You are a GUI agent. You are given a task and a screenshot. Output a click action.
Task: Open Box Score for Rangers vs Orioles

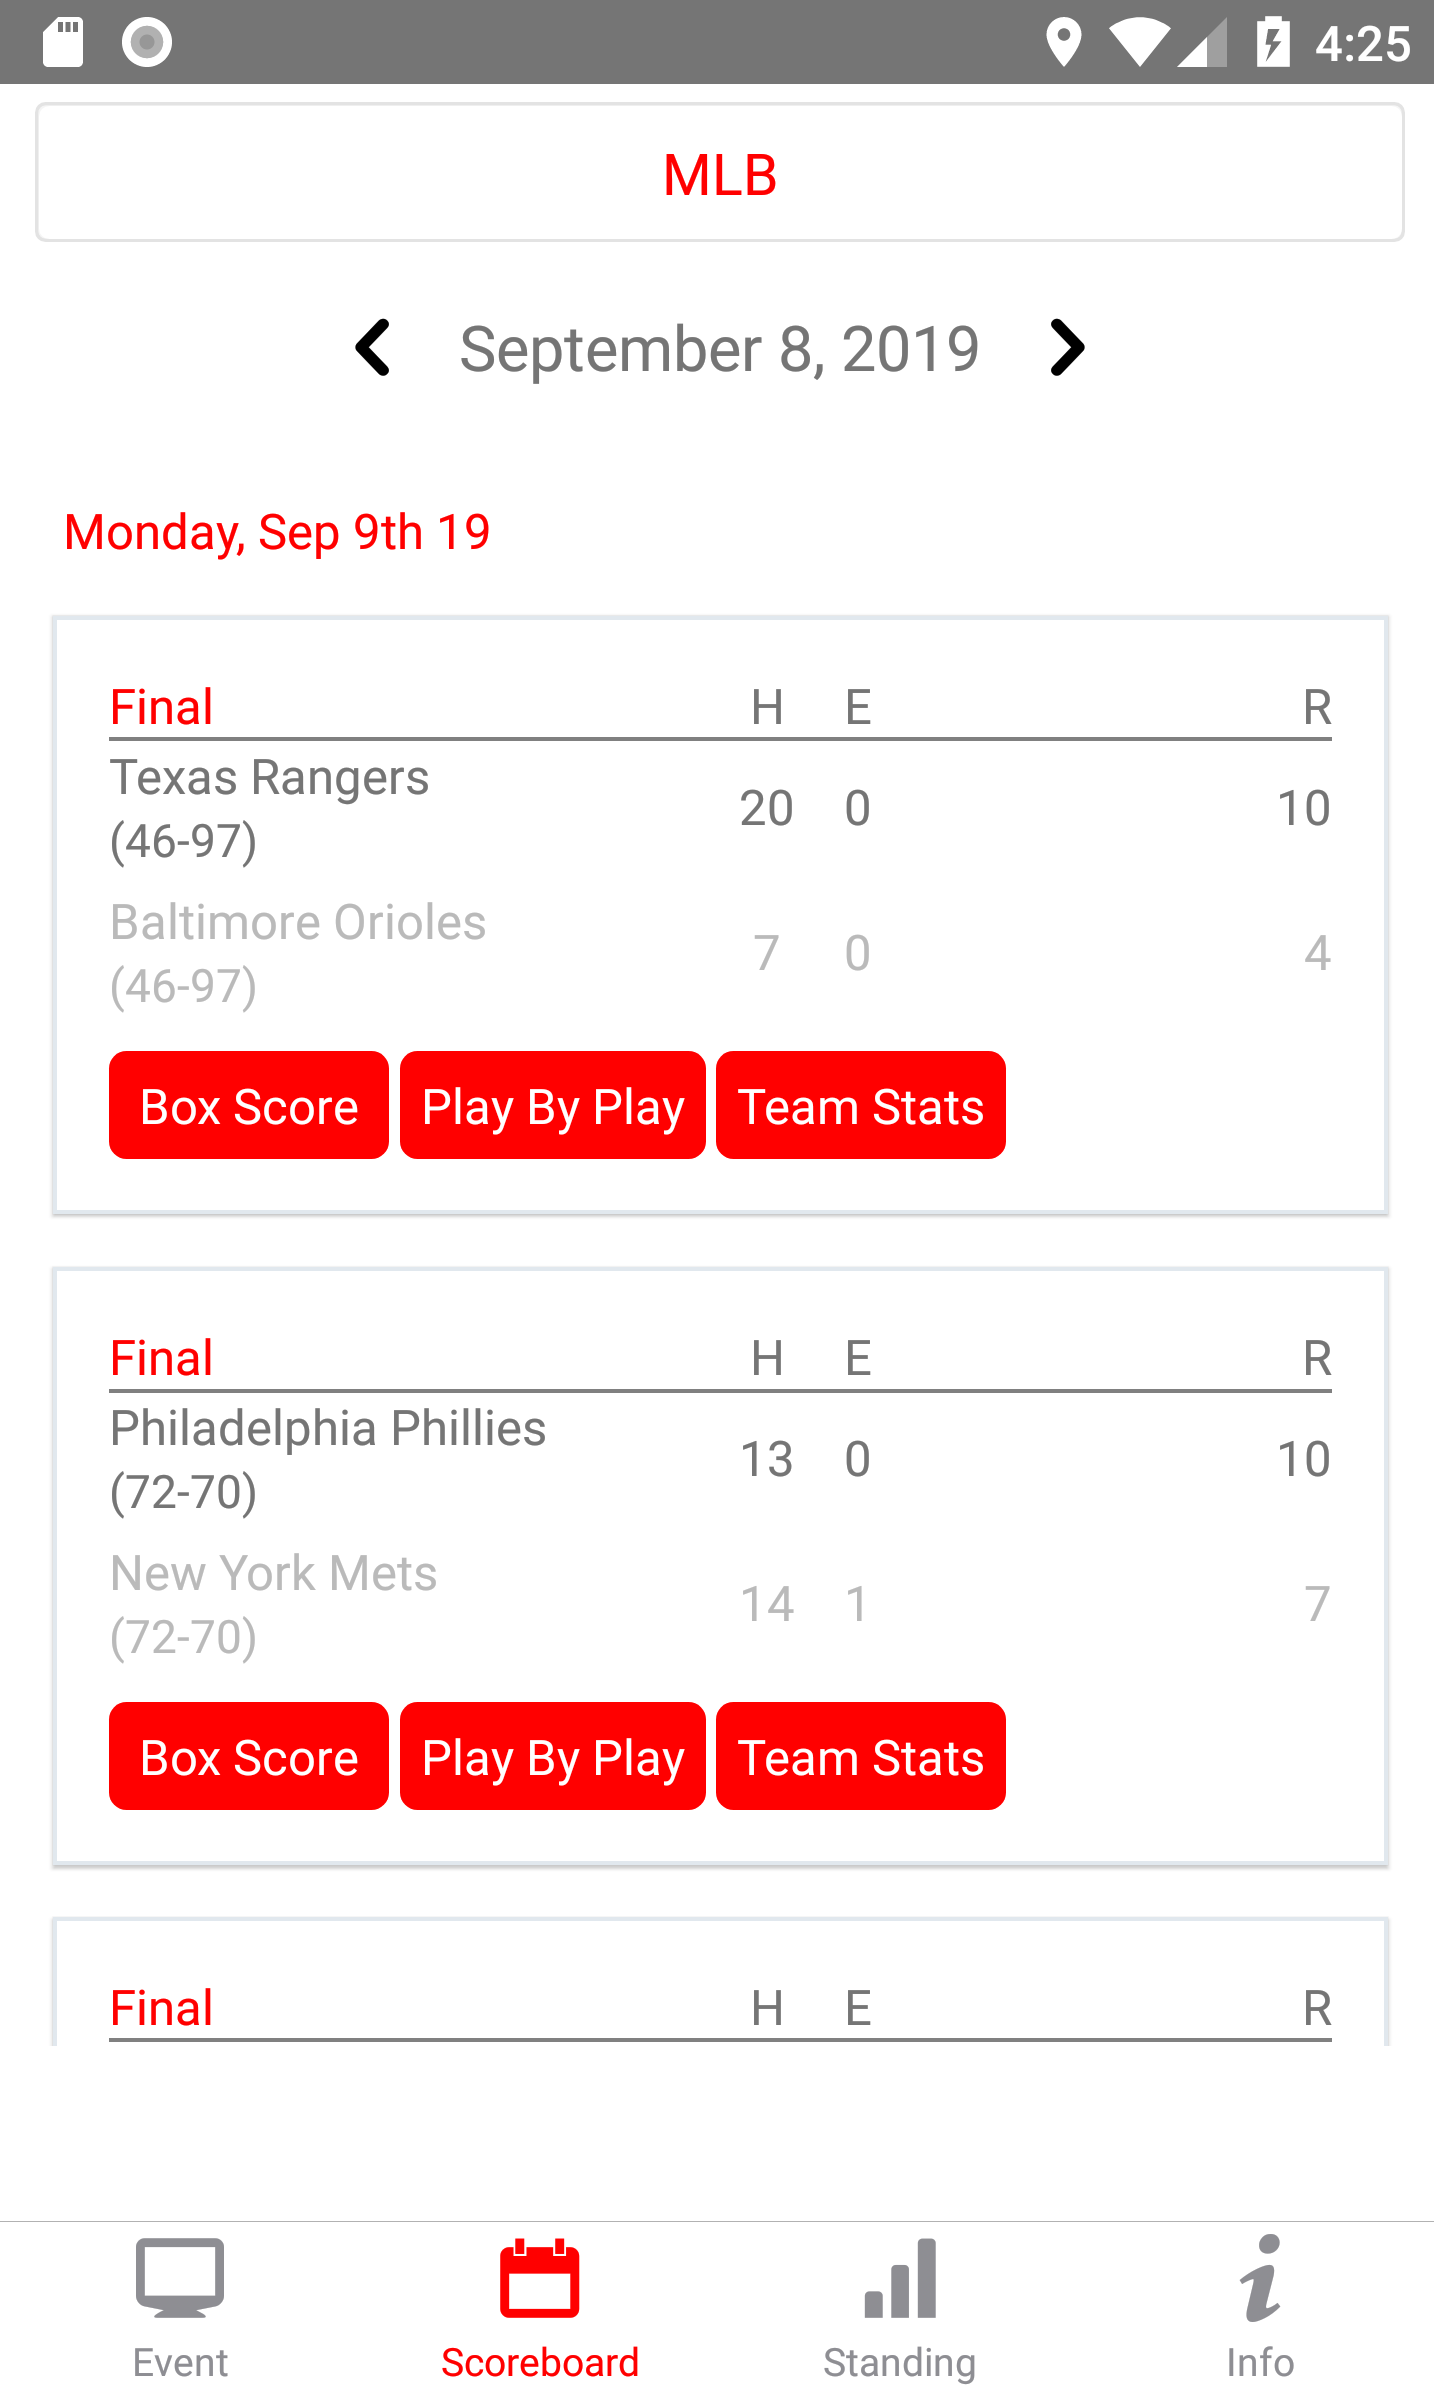click(x=249, y=1105)
